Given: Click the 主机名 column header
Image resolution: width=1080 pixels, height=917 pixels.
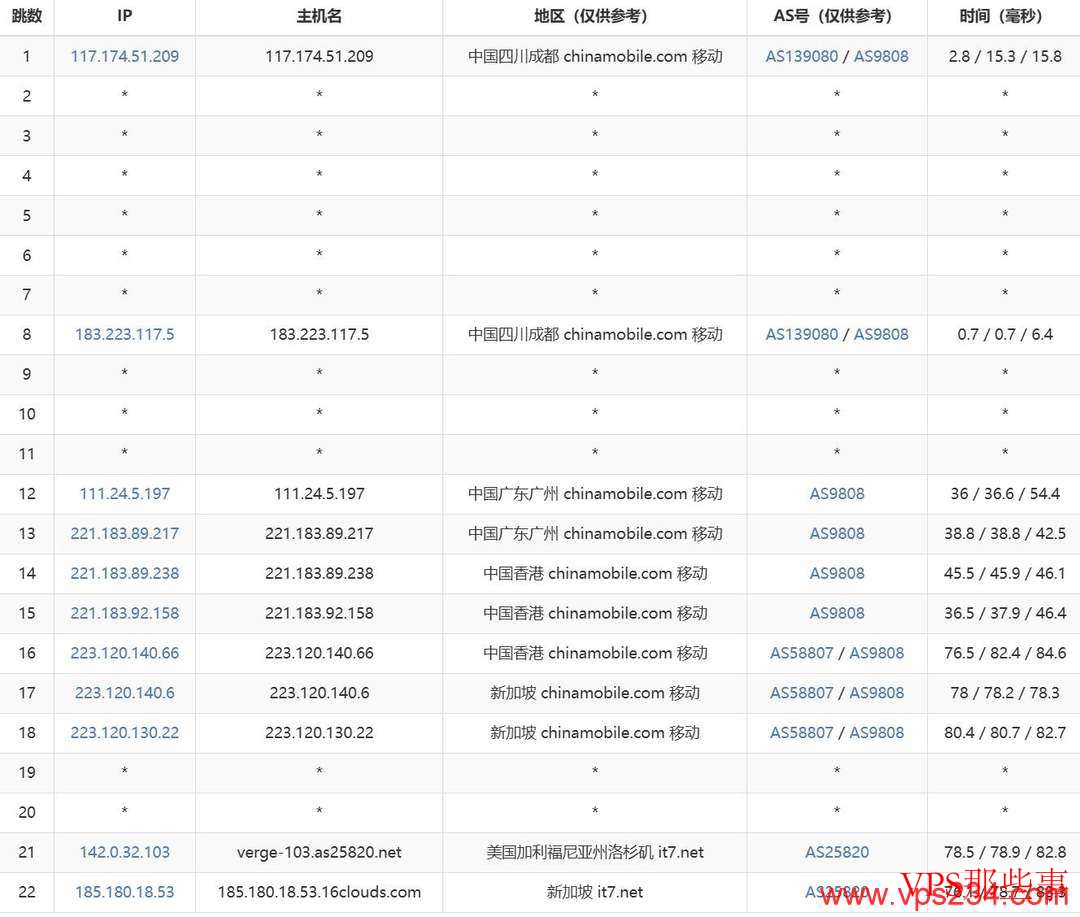Looking at the screenshot, I should point(319,17).
